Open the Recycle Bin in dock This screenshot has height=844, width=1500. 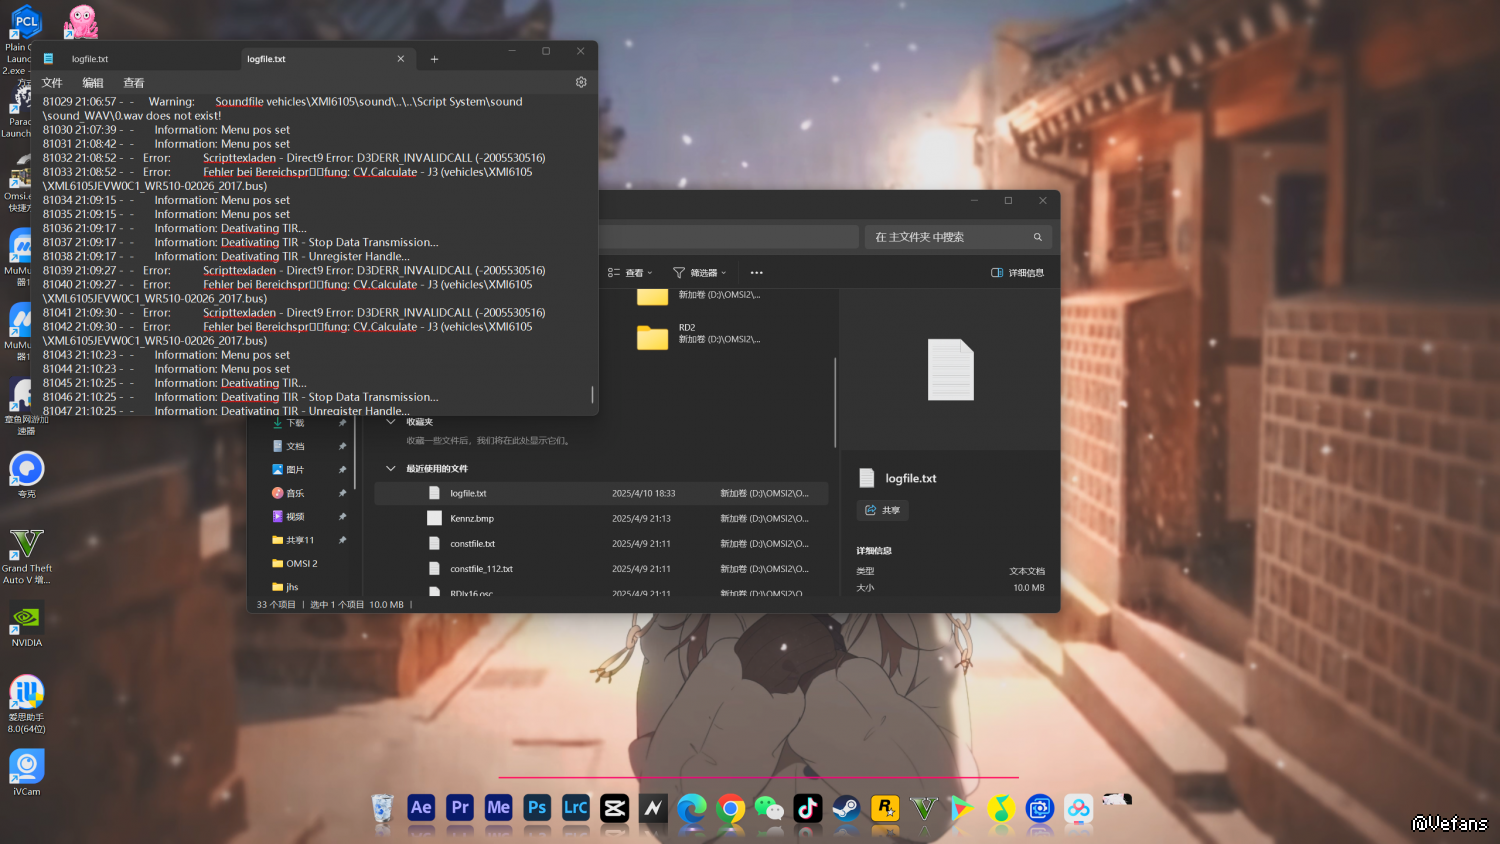click(x=382, y=808)
